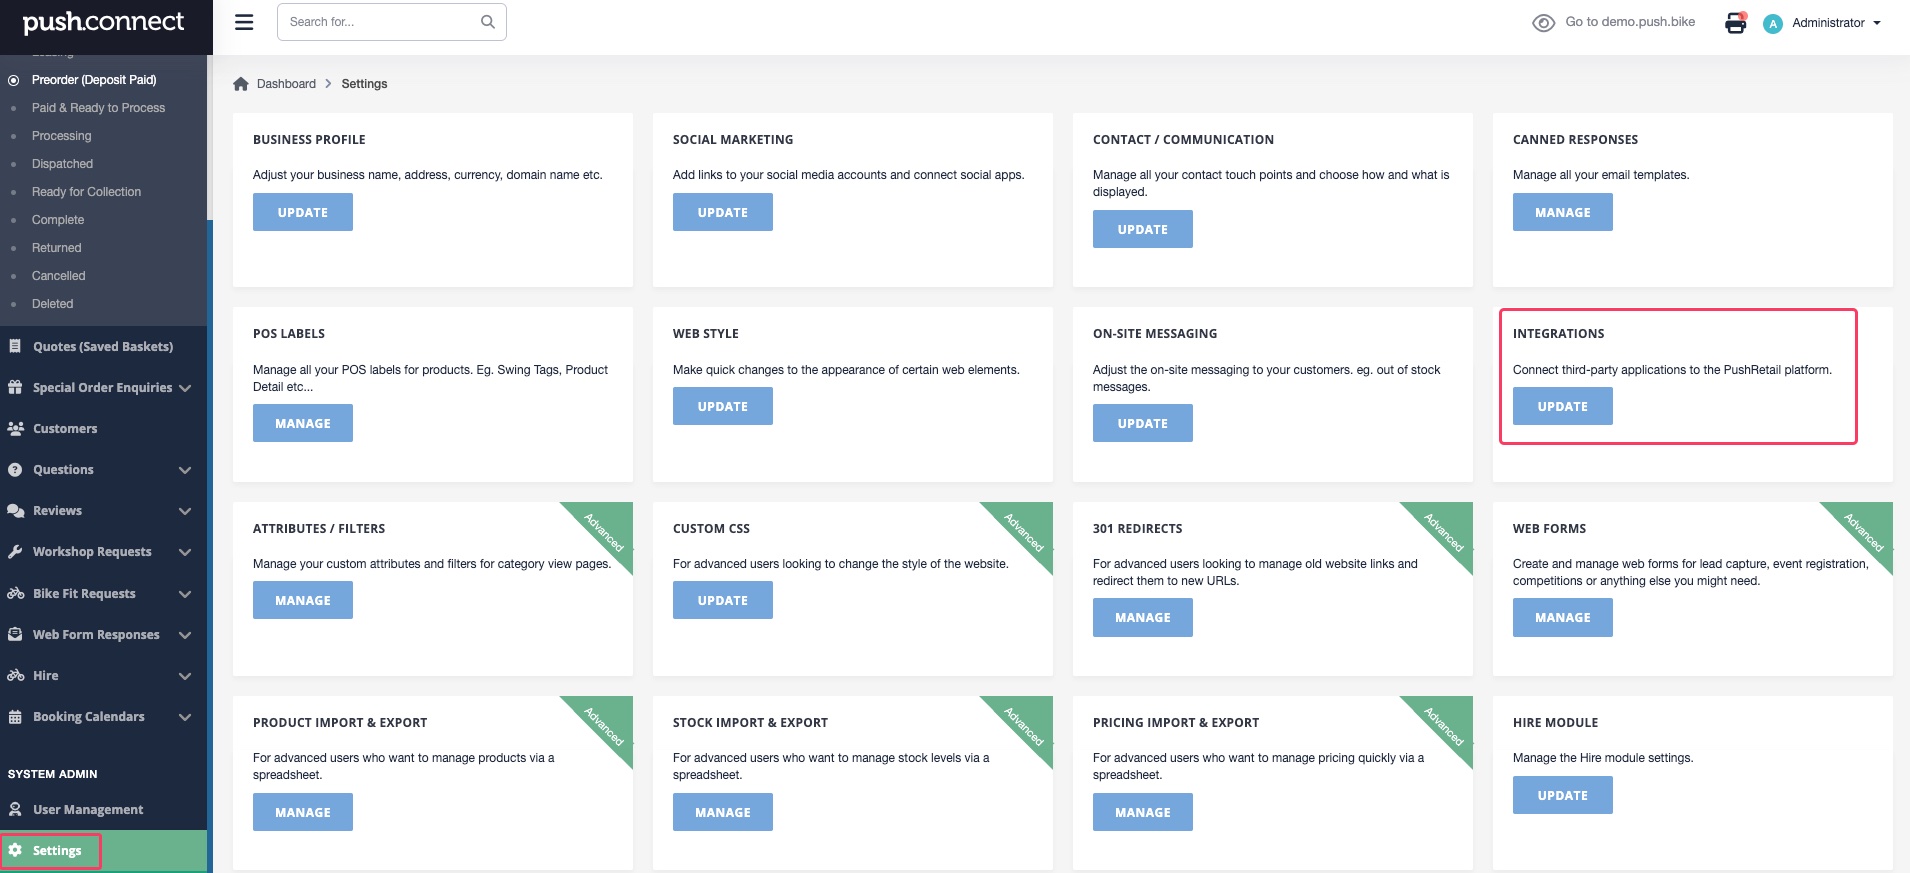Expand the Workshop Requests submenu
1910x873 pixels.
click(185, 552)
